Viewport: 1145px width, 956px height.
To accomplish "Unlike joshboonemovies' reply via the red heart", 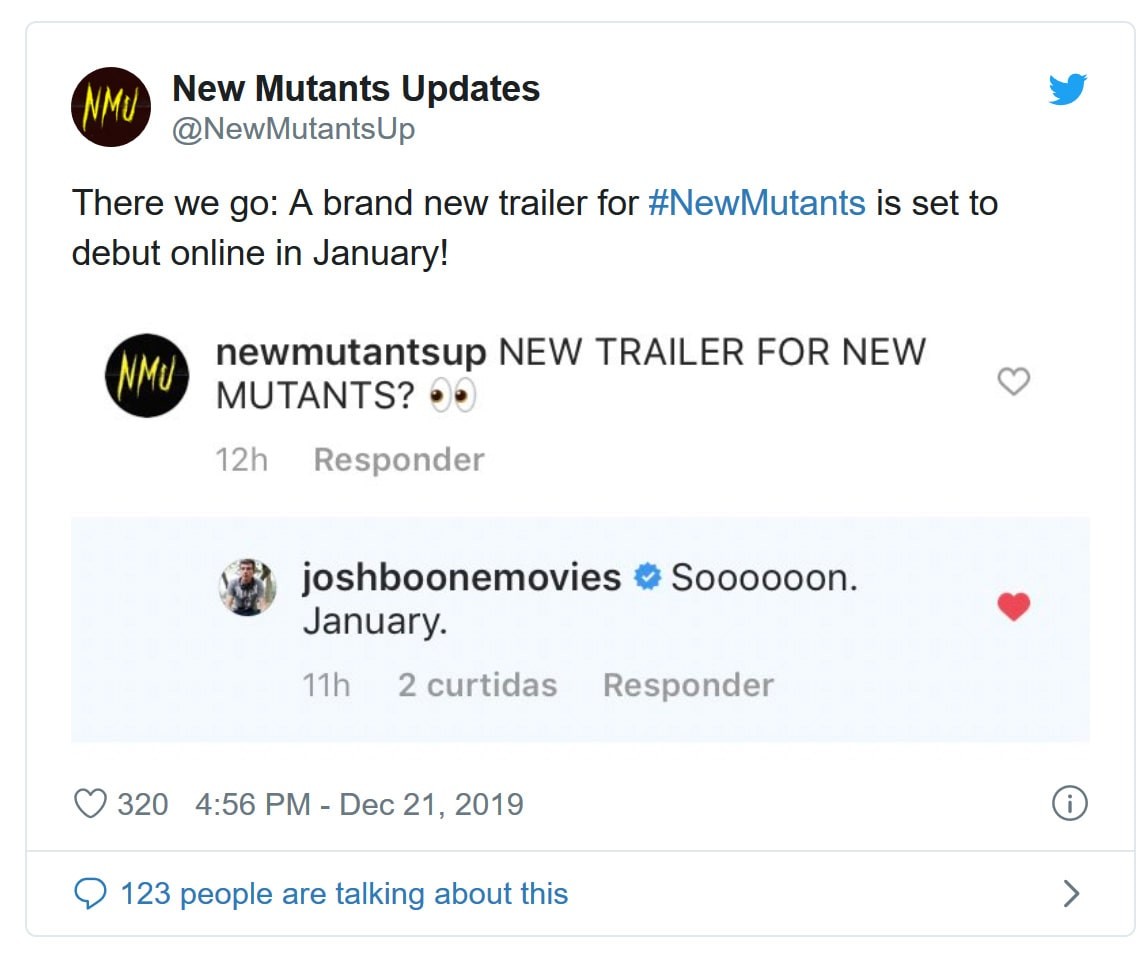I will pyautogui.click(x=1013, y=606).
